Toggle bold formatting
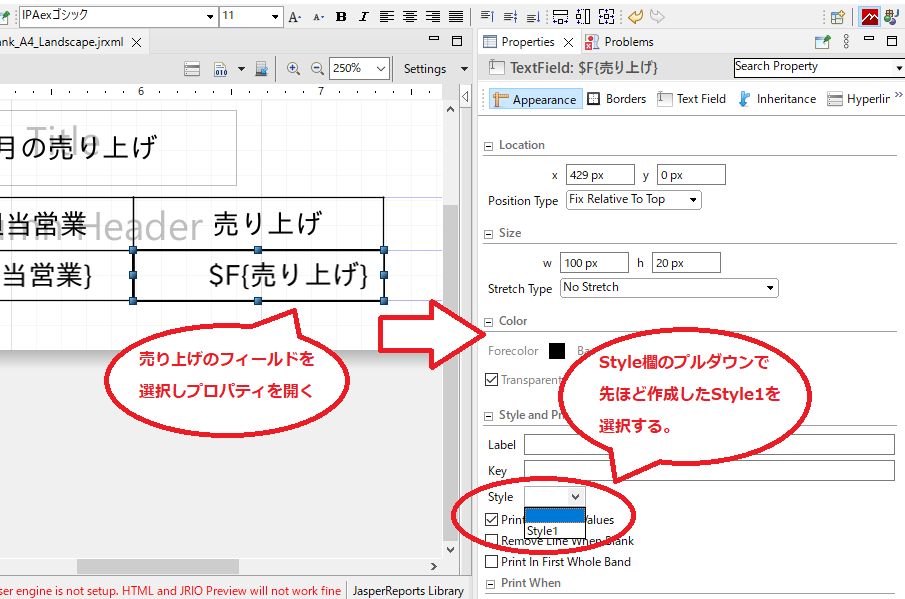The width and height of the screenshot is (905, 599). [x=341, y=17]
